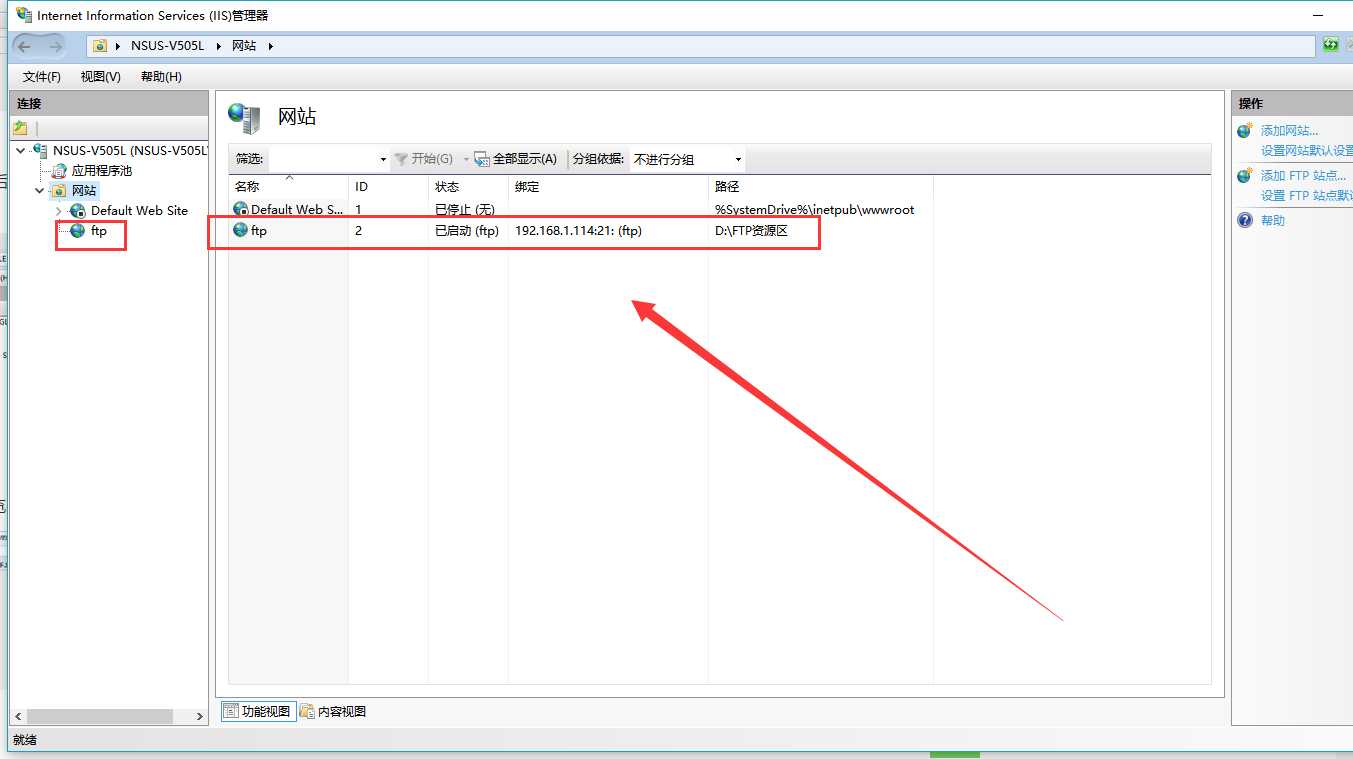The image size is (1353, 759).
Task: Open the 分组依据 grouping dropdown
Action: click(x=738, y=160)
